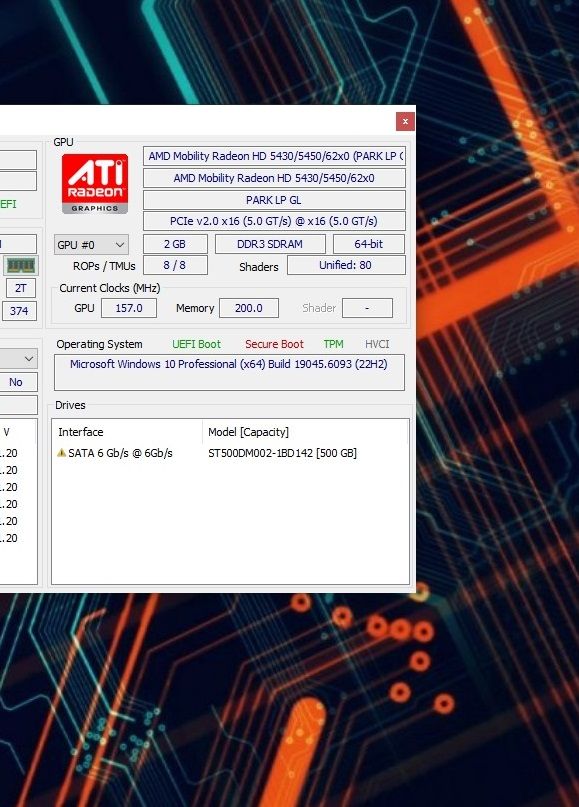Click the ST500DM002-1BD142 [500 GB] drive model
This screenshot has width=579, height=807.
[x=283, y=453]
